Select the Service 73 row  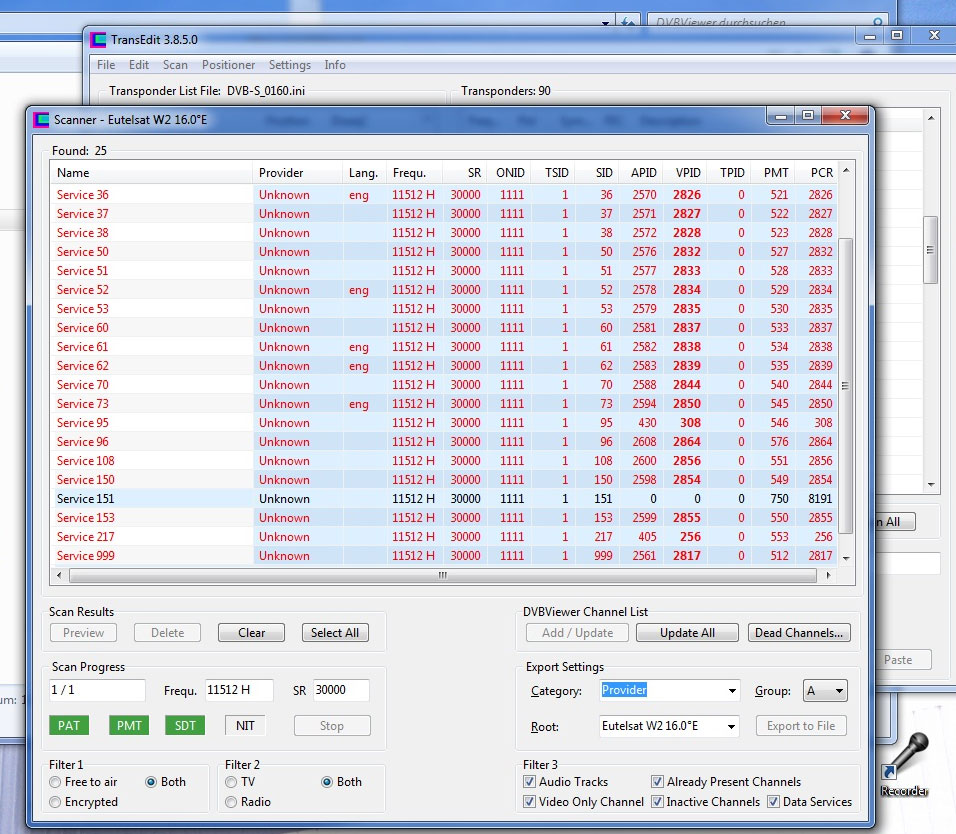point(444,404)
